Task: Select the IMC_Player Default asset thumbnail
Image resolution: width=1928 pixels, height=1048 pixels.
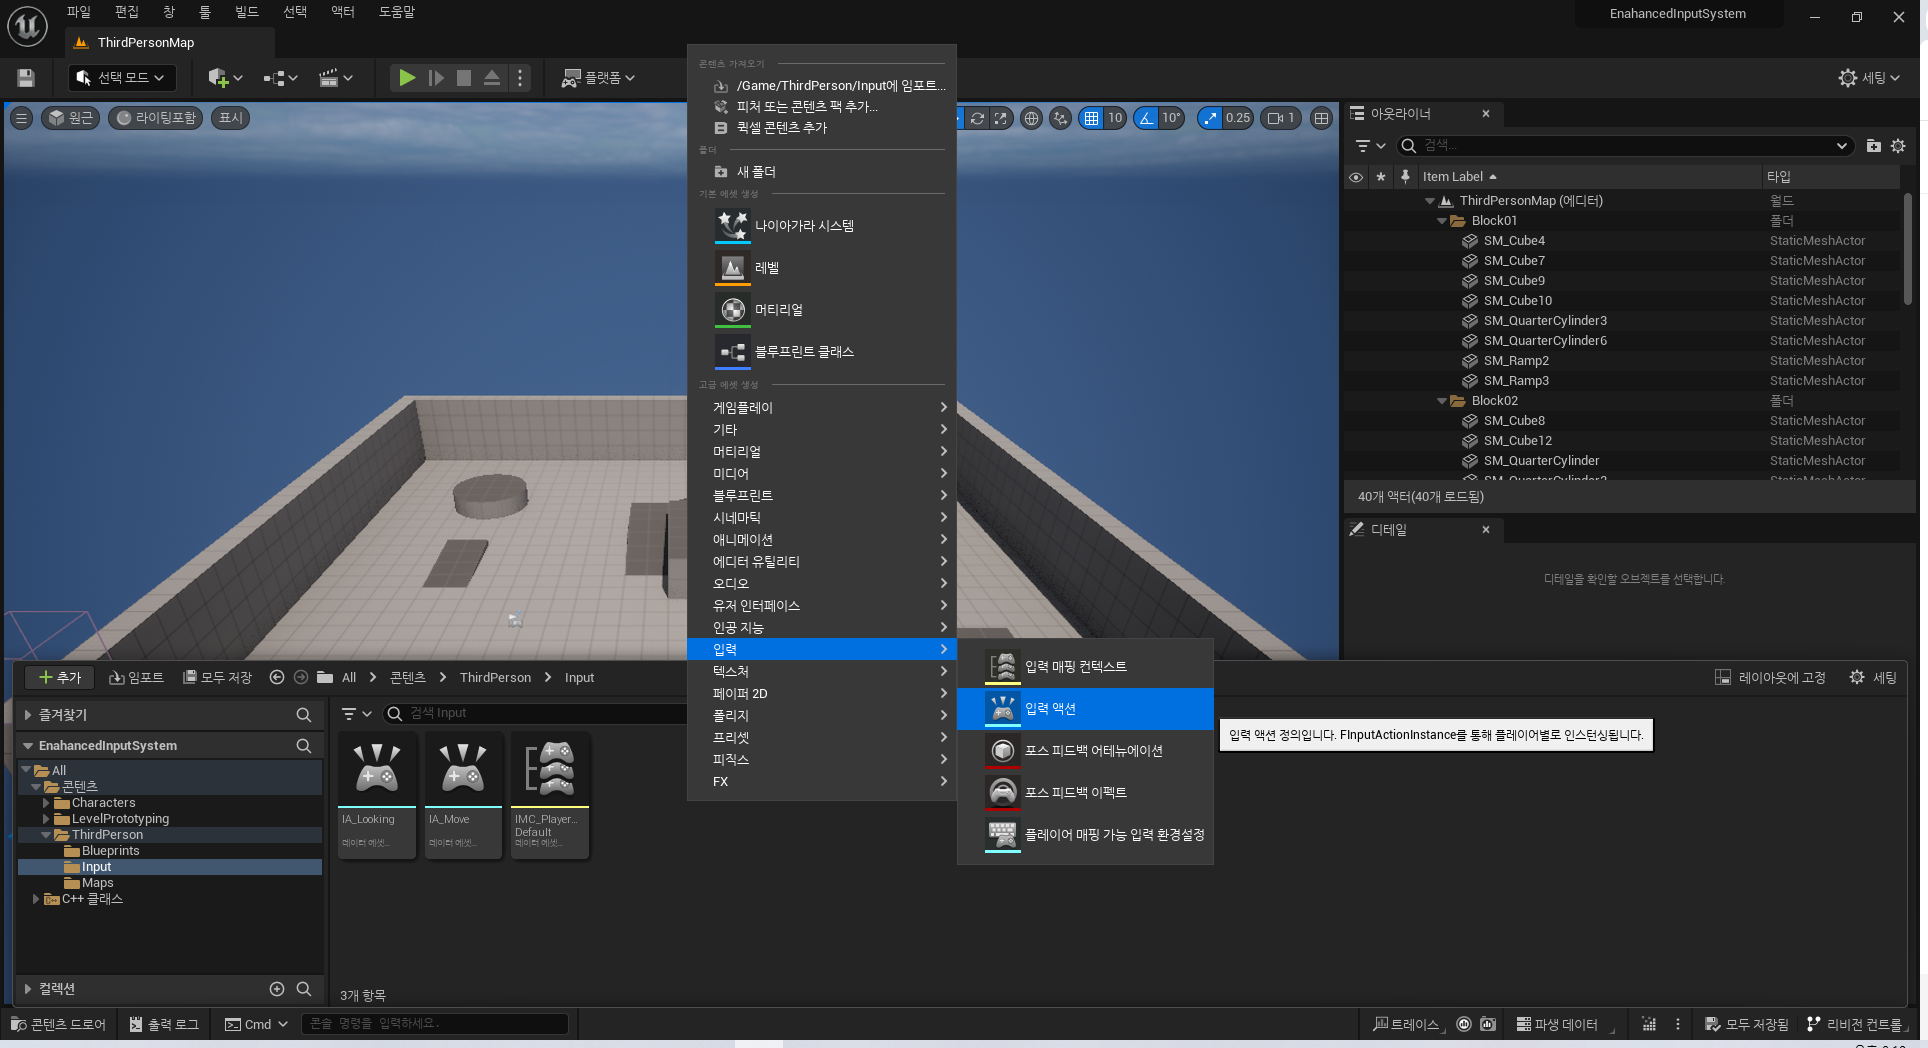Action: [x=550, y=795]
